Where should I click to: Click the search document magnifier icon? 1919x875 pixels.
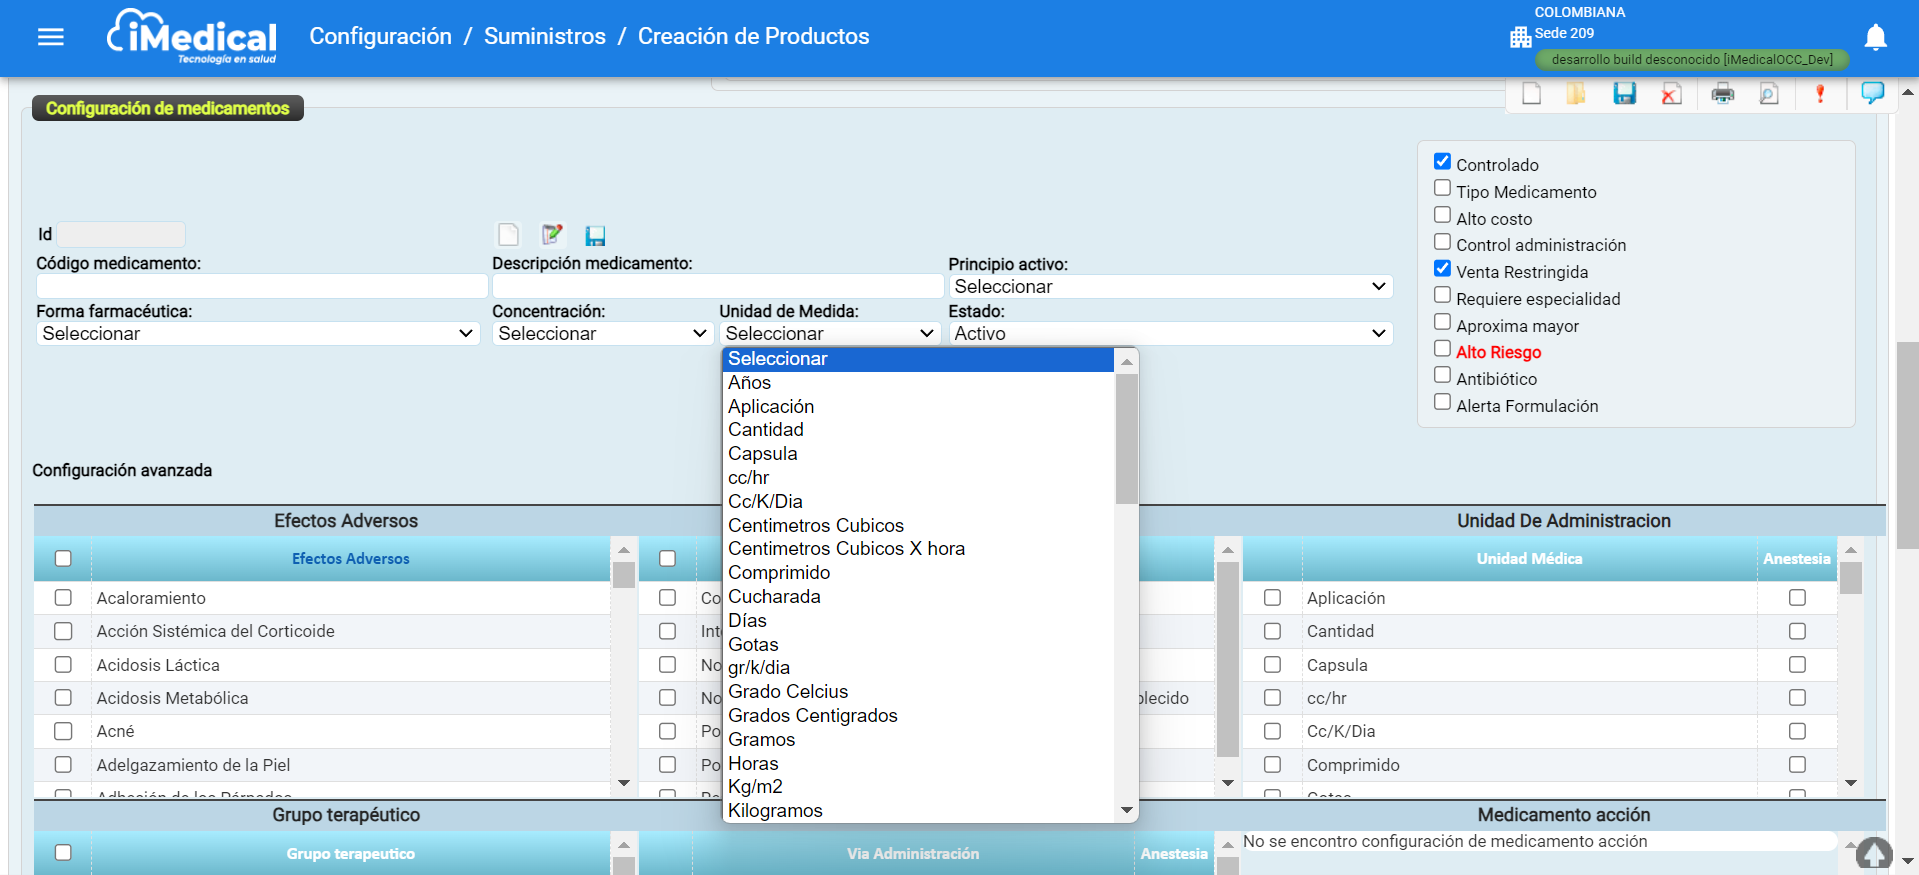point(1769,94)
